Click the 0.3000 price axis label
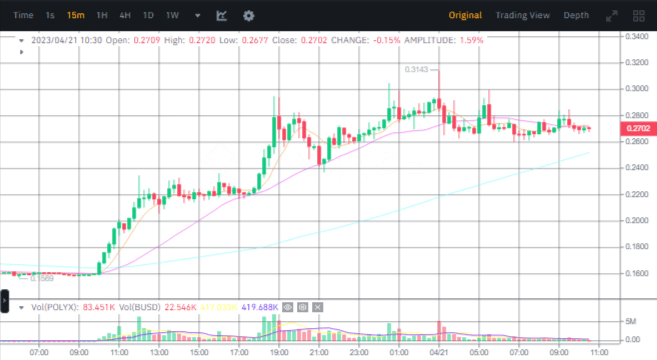Image resolution: width=657 pixels, height=360 pixels. [x=636, y=88]
